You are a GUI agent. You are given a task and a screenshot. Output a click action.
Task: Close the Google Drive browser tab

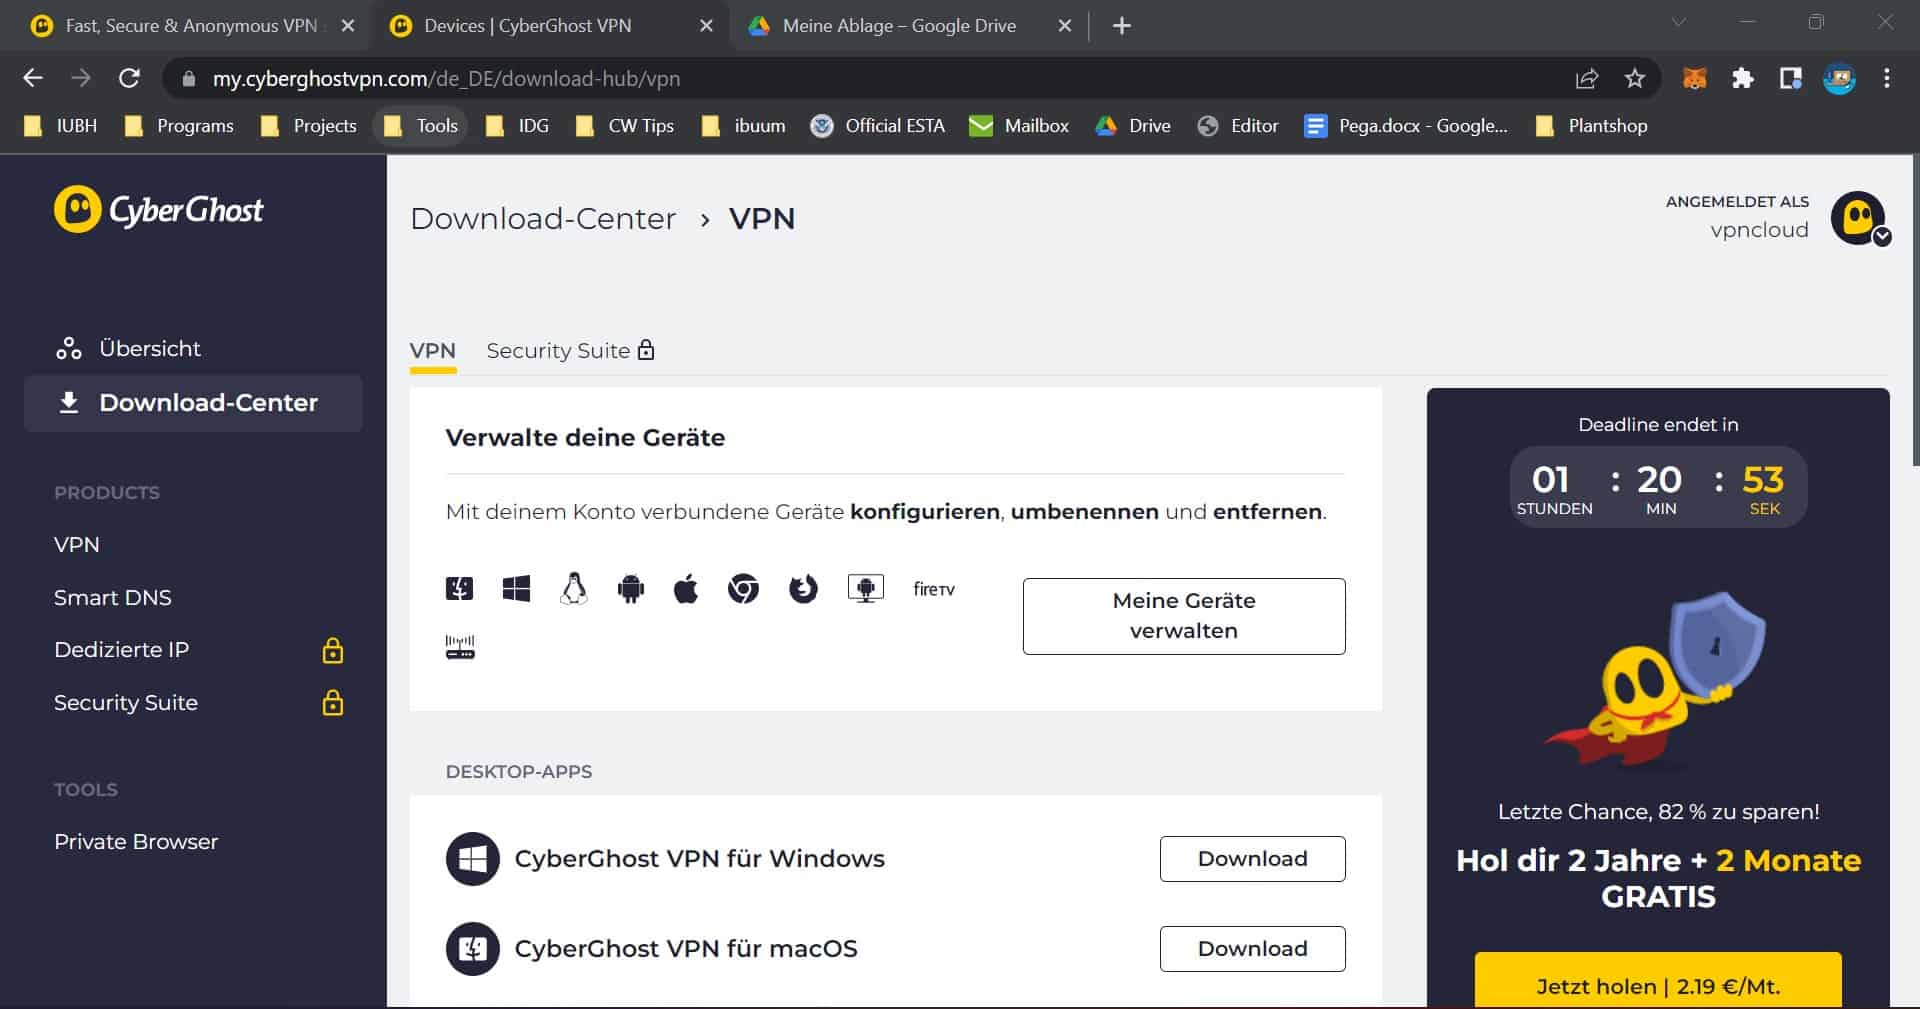[x=1065, y=26]
